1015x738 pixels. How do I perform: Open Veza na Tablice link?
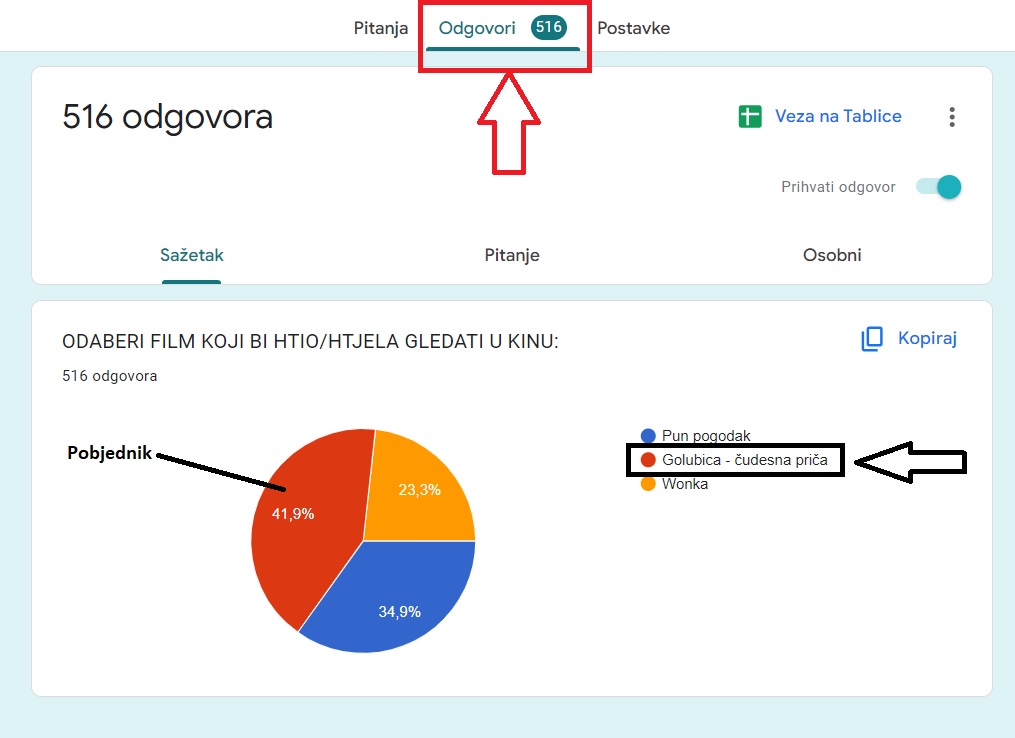[838, 116]
